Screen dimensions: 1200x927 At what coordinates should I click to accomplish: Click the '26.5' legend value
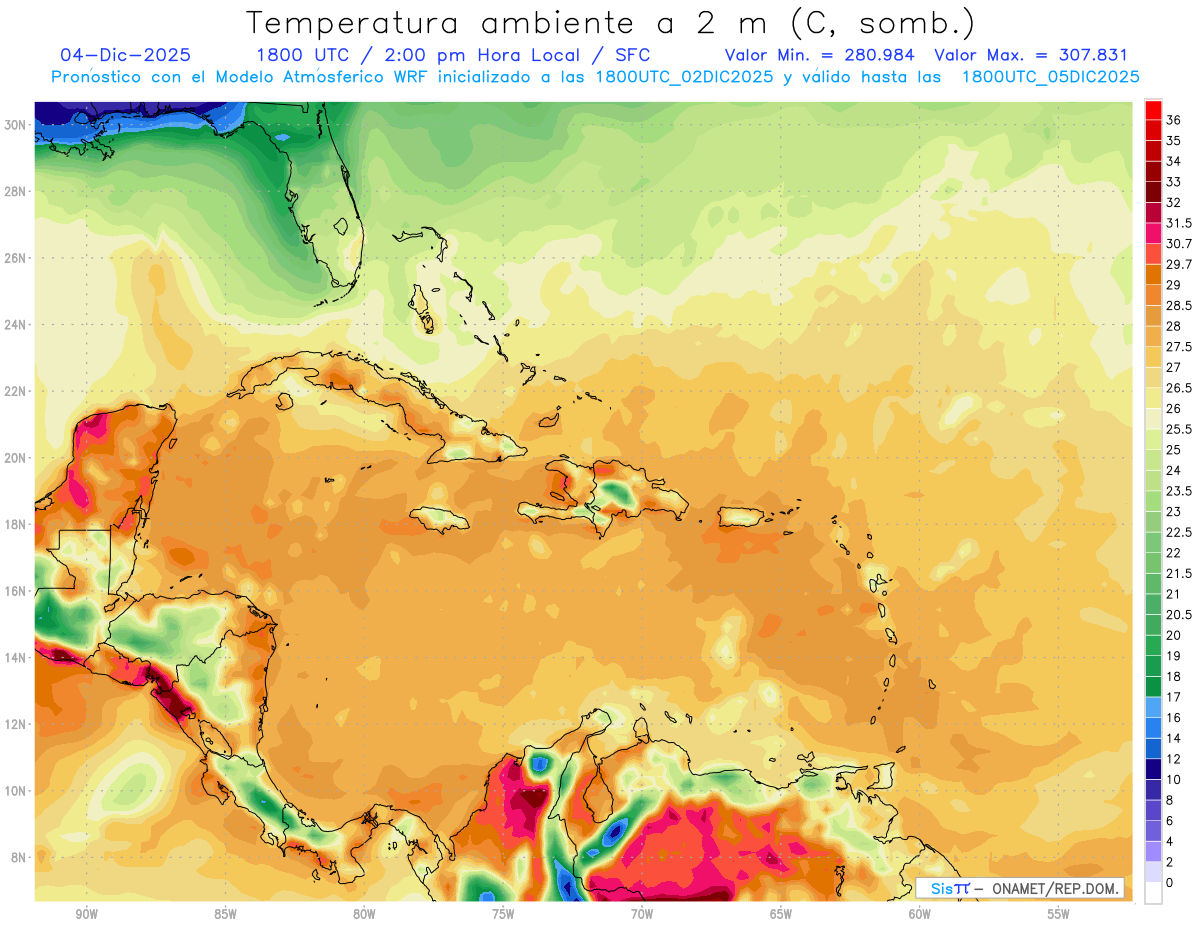pos(1179,388)
